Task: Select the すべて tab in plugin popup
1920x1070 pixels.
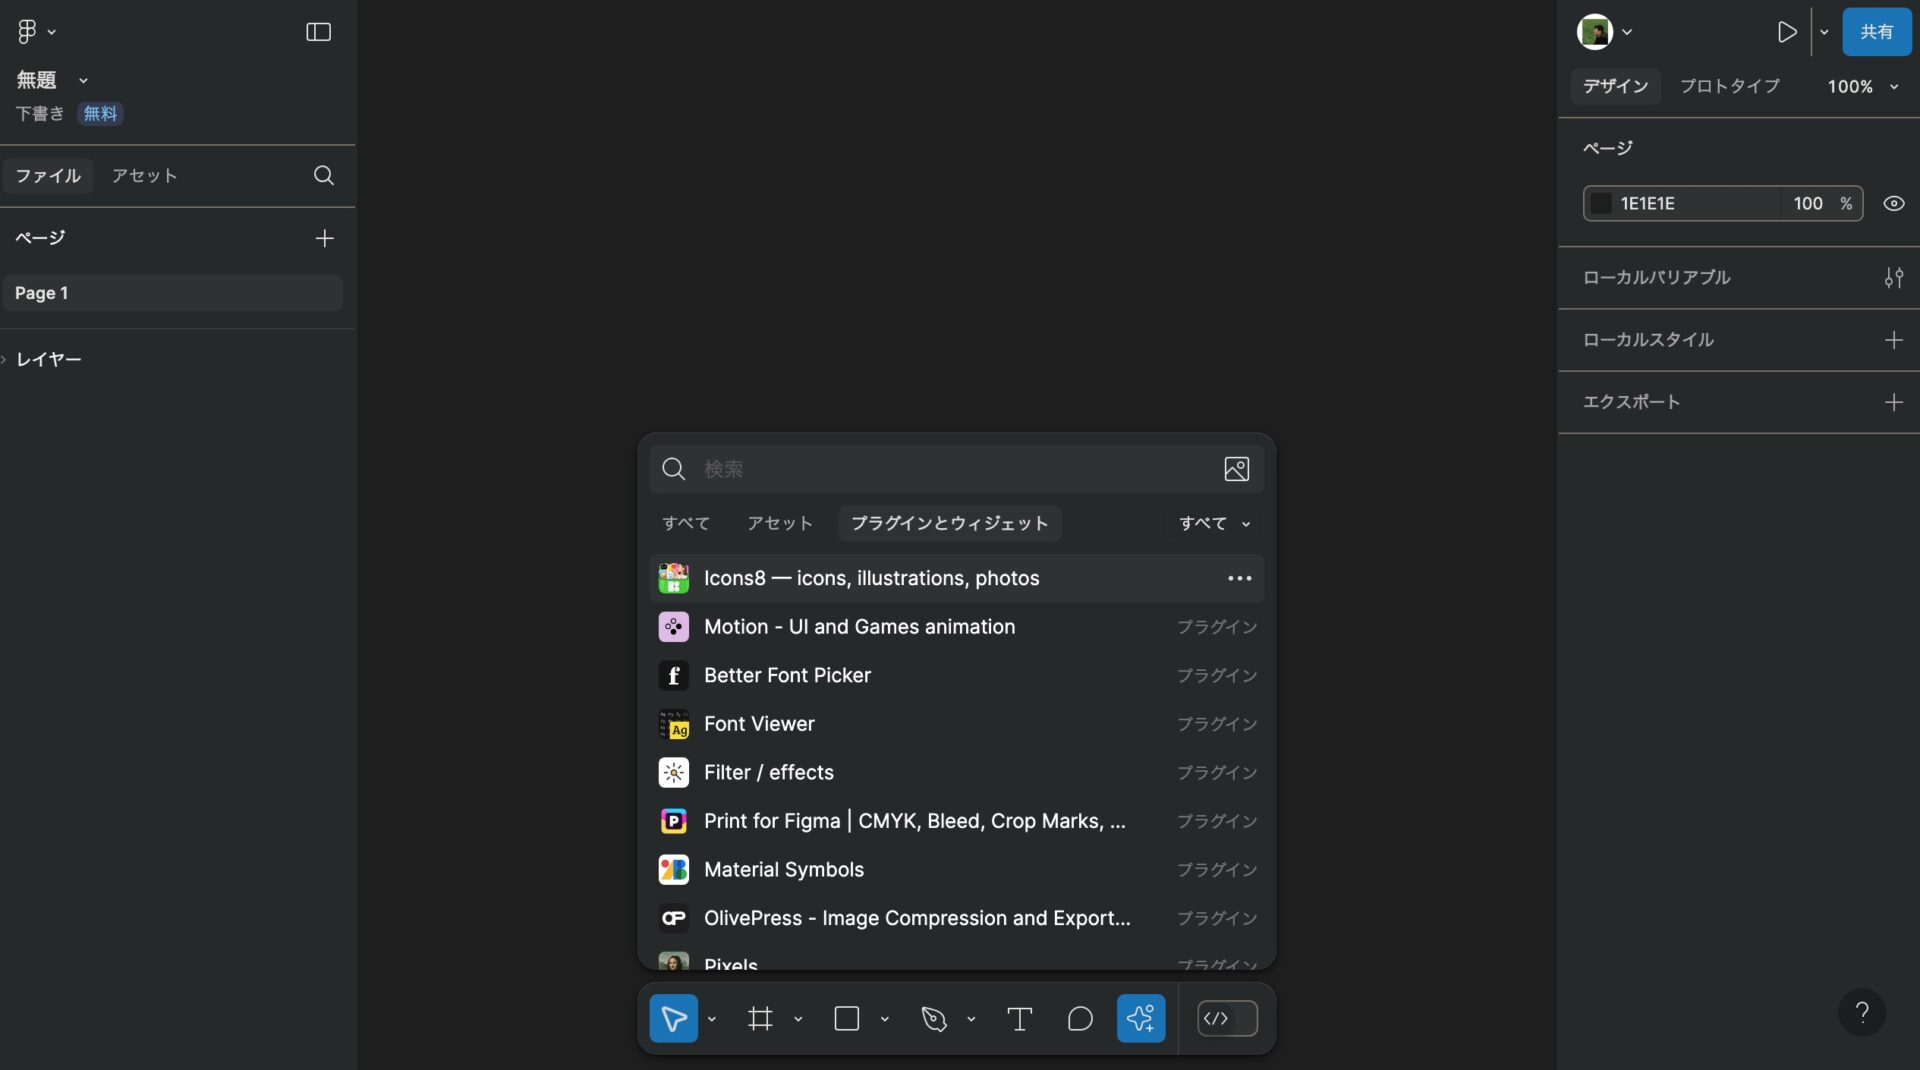Action: pos(686,523)
